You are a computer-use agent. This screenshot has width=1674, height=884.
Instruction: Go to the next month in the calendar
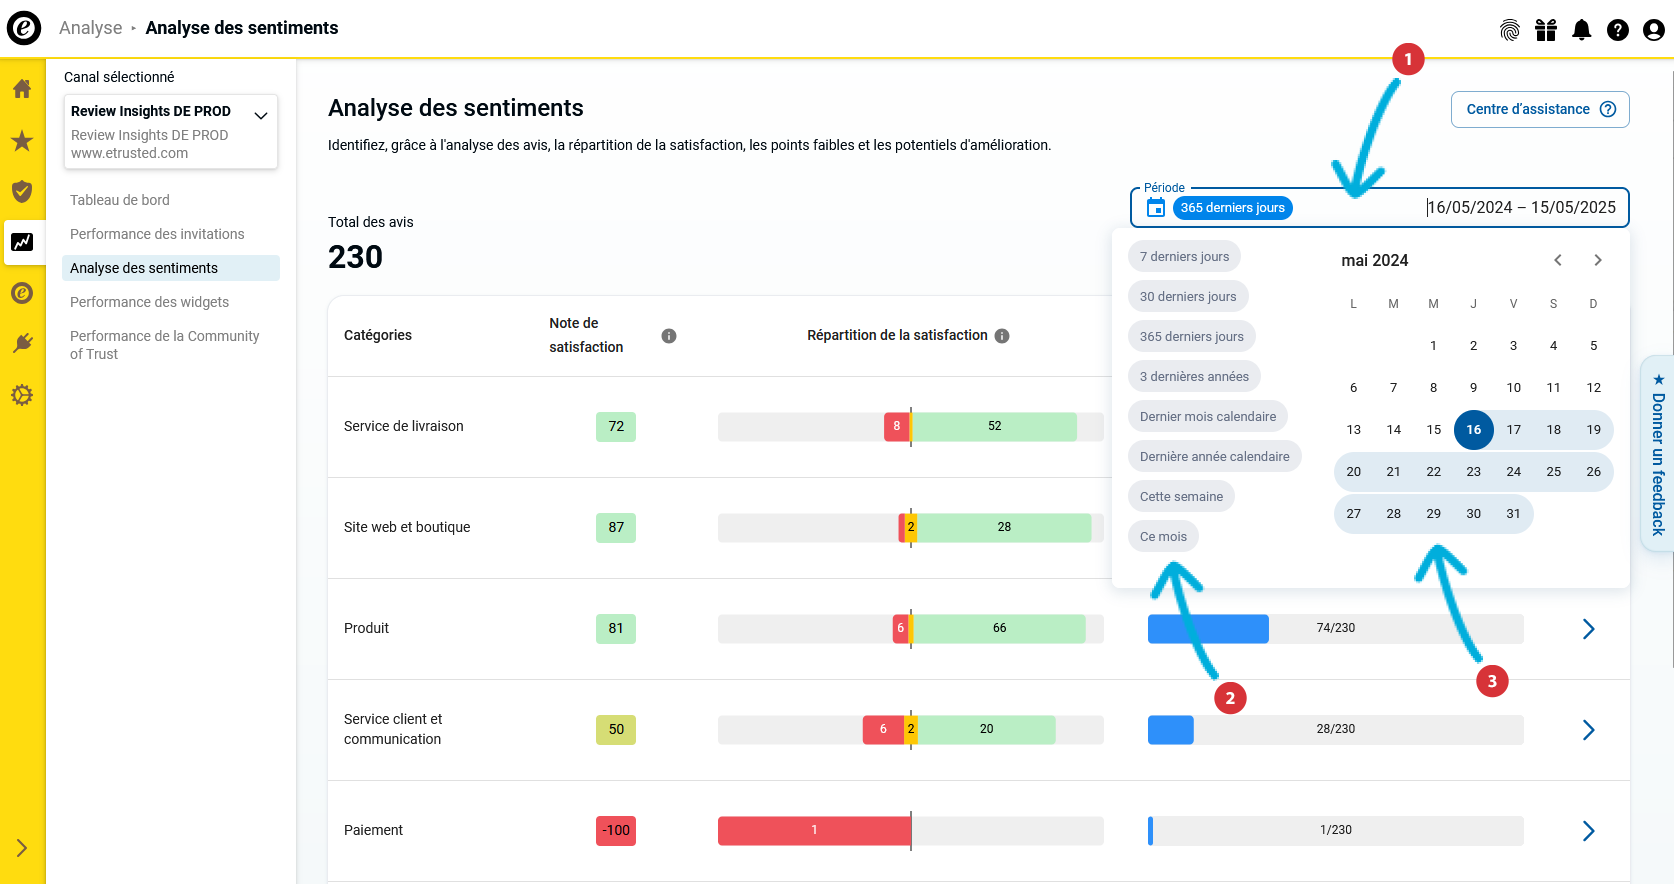(x=1598, y=260)
